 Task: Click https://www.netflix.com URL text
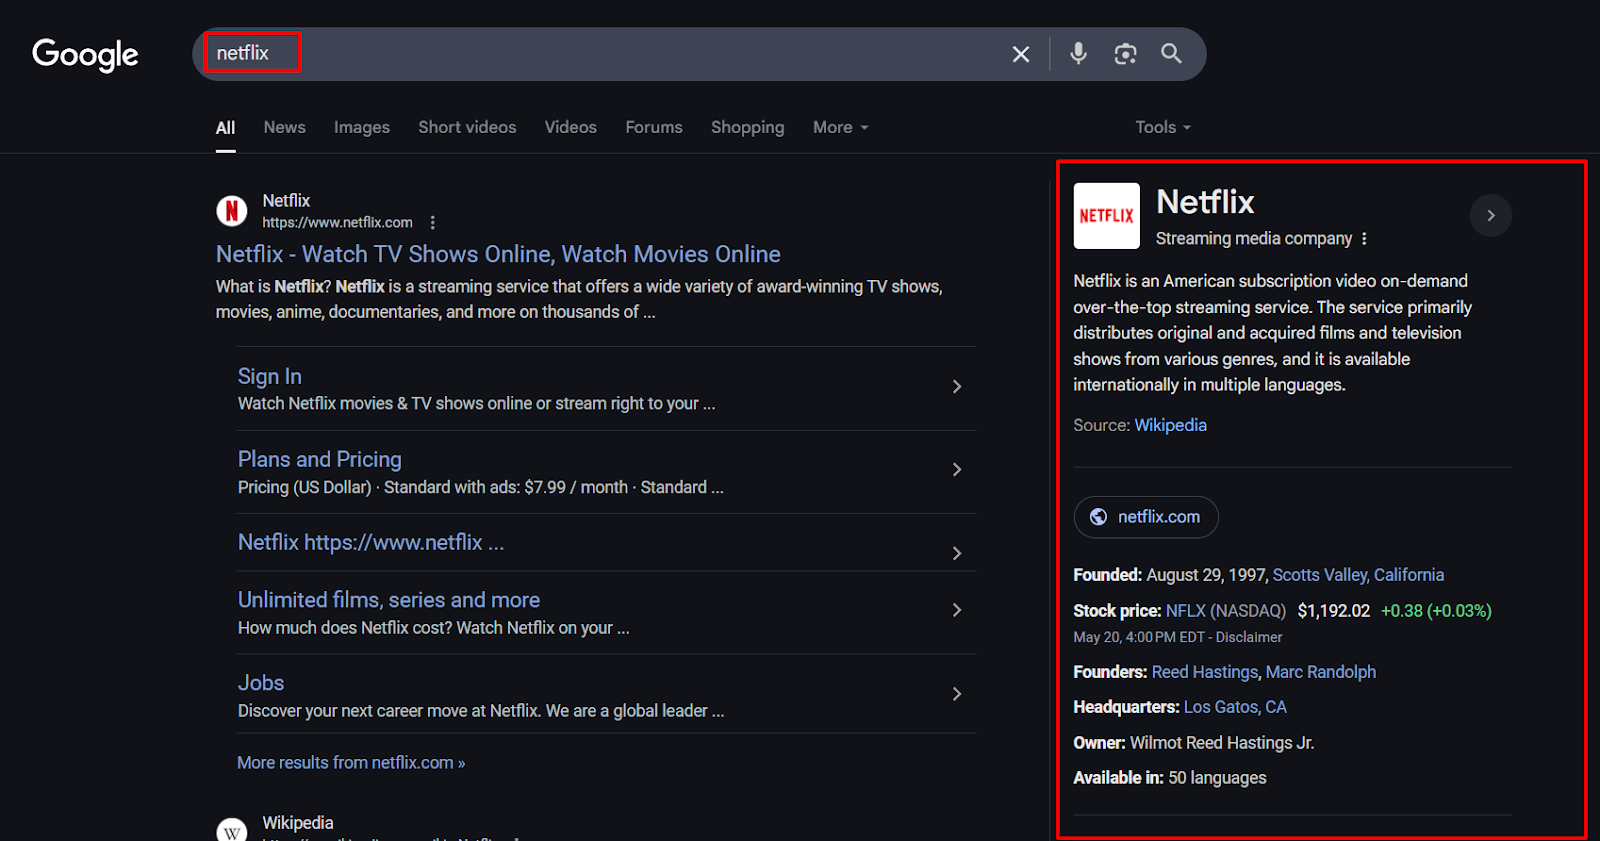click(338, 222)
